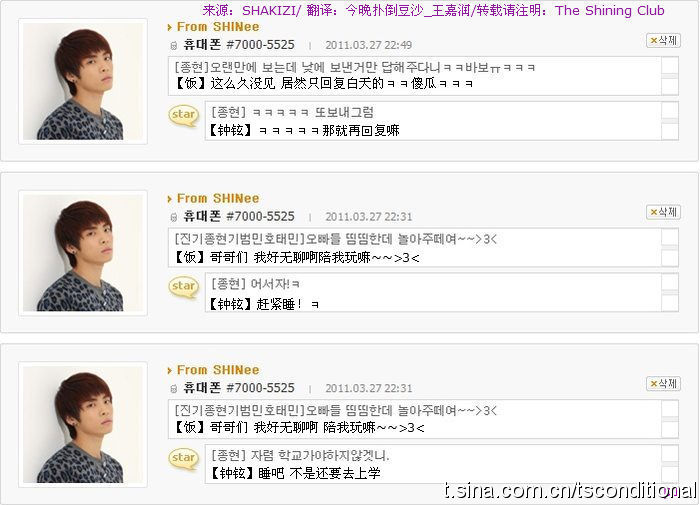Click The Shining Club credit text

(x=610, y=10)
